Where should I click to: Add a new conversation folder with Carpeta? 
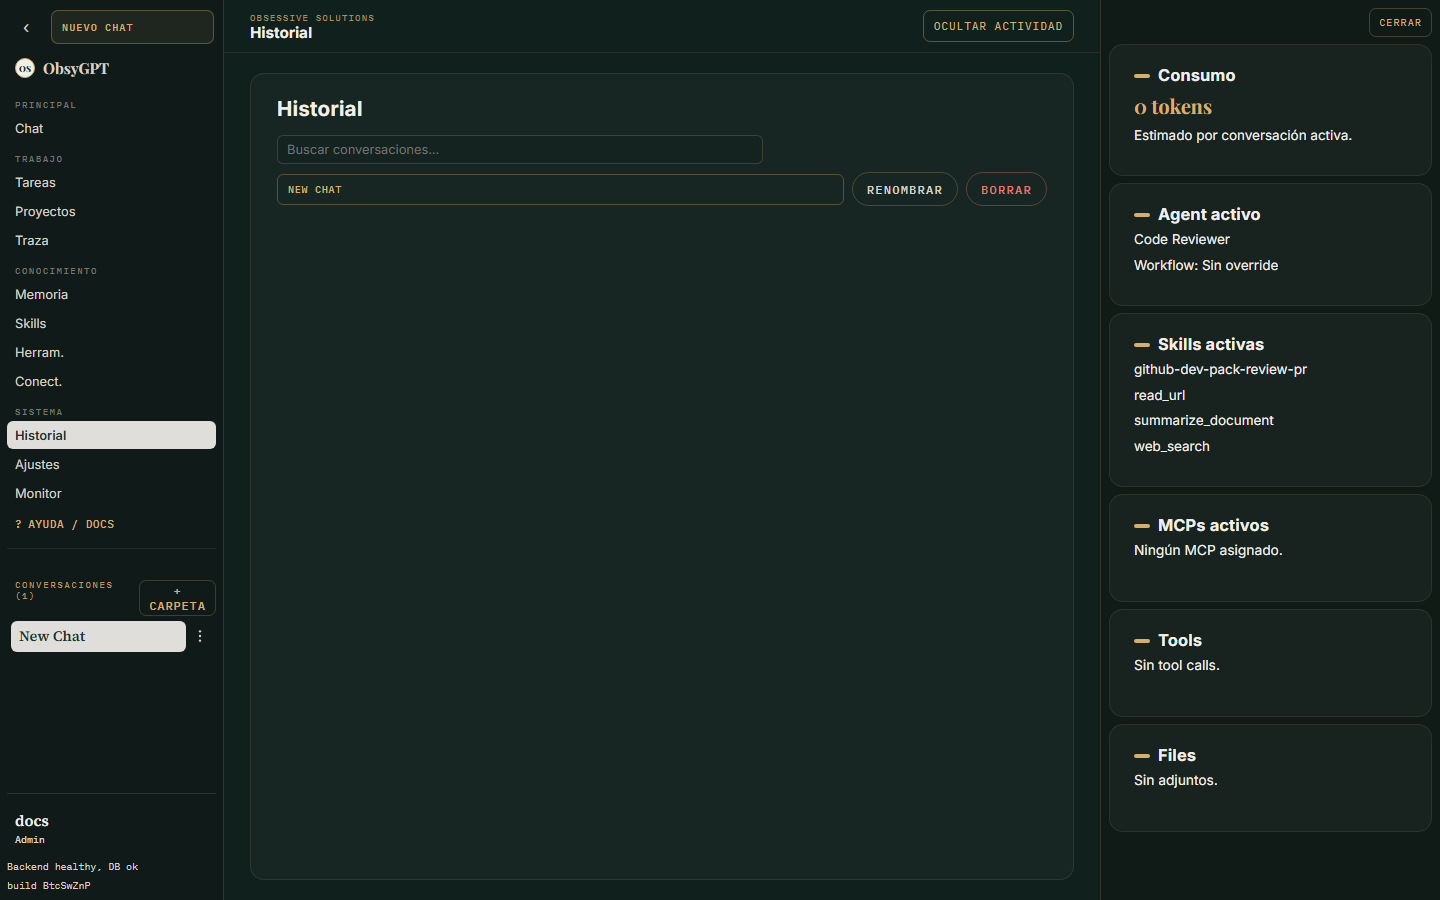tap(177, 598)
